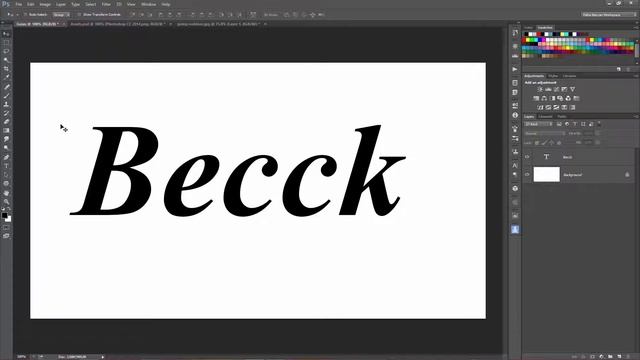Image resolution: width=640 pixels, height=360 pixels.
Task: Open the layer filter Kind dropdown
Action: click(x=538, y=124)
